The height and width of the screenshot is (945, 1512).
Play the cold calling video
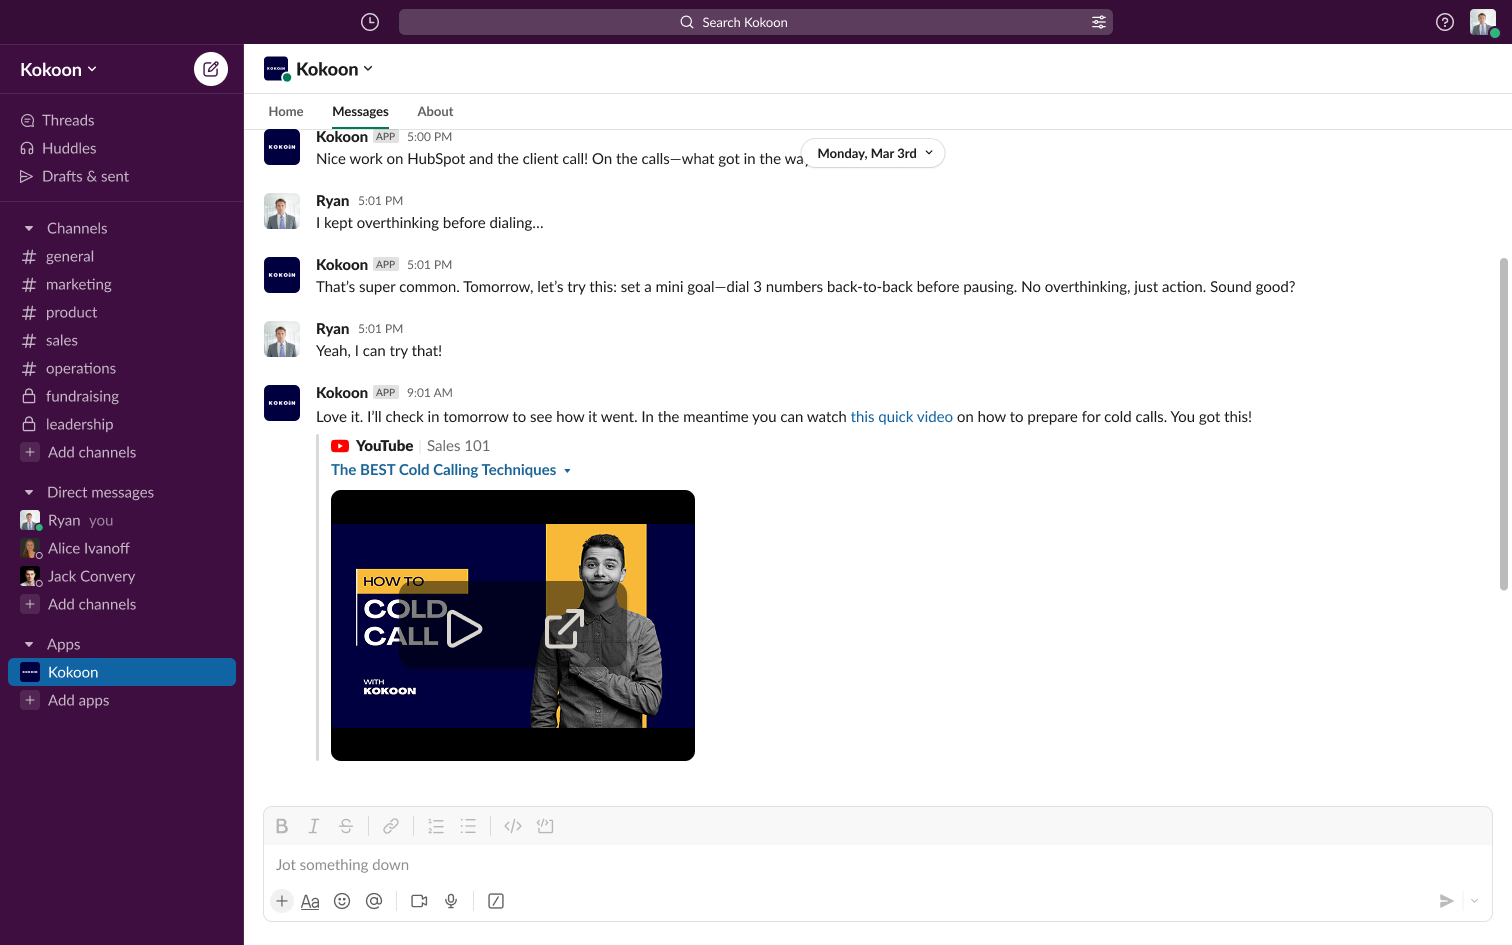[463, 629]
